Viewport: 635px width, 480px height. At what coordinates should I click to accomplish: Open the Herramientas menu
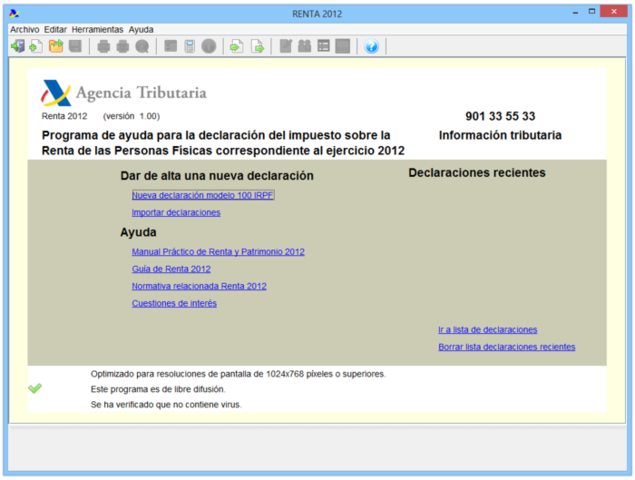click(x=98, y=30)
